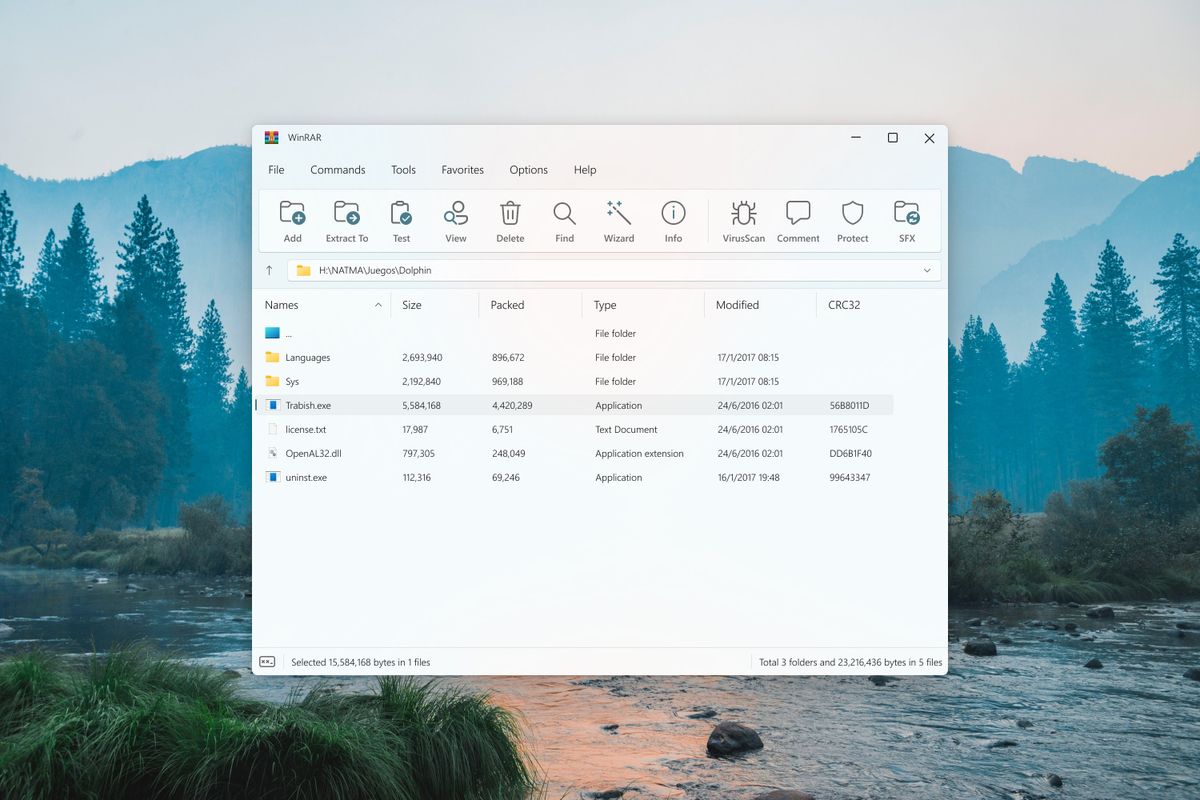This screenshot has height=800, width=1200.
Task: Select the Sys folder name
Action: point(292,381)
